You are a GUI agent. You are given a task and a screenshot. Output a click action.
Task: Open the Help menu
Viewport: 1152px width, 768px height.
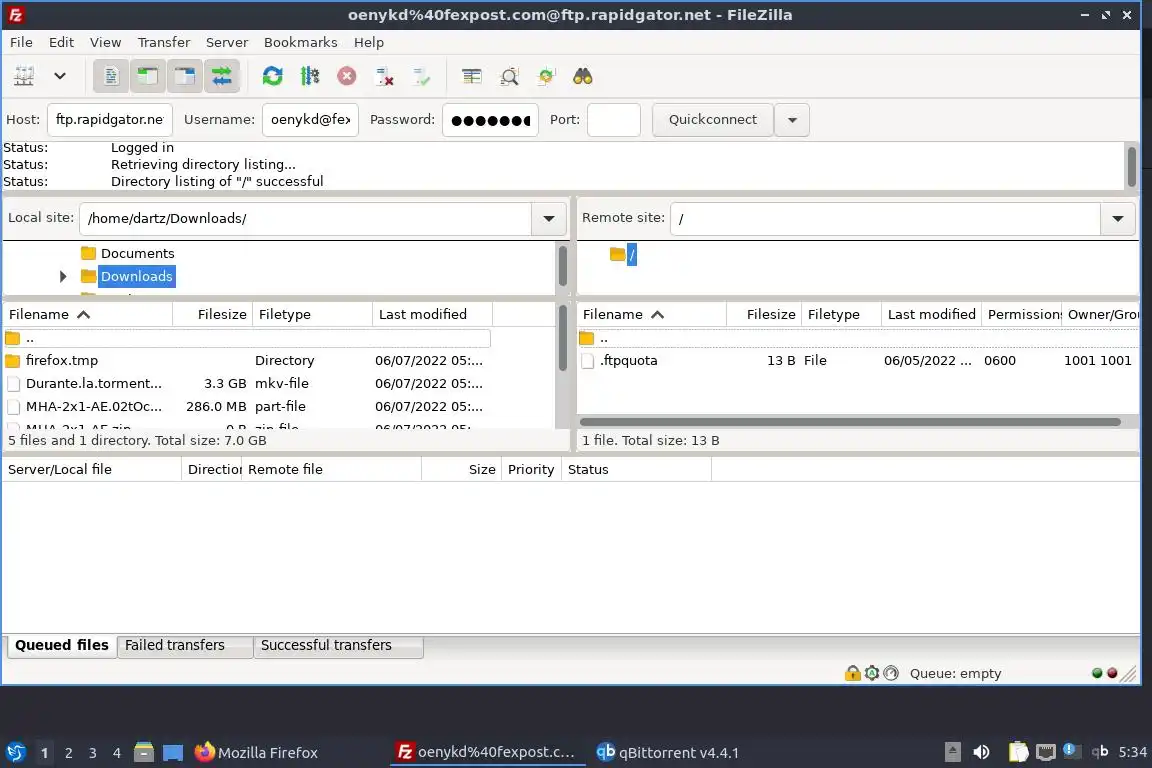pos(369,43)
